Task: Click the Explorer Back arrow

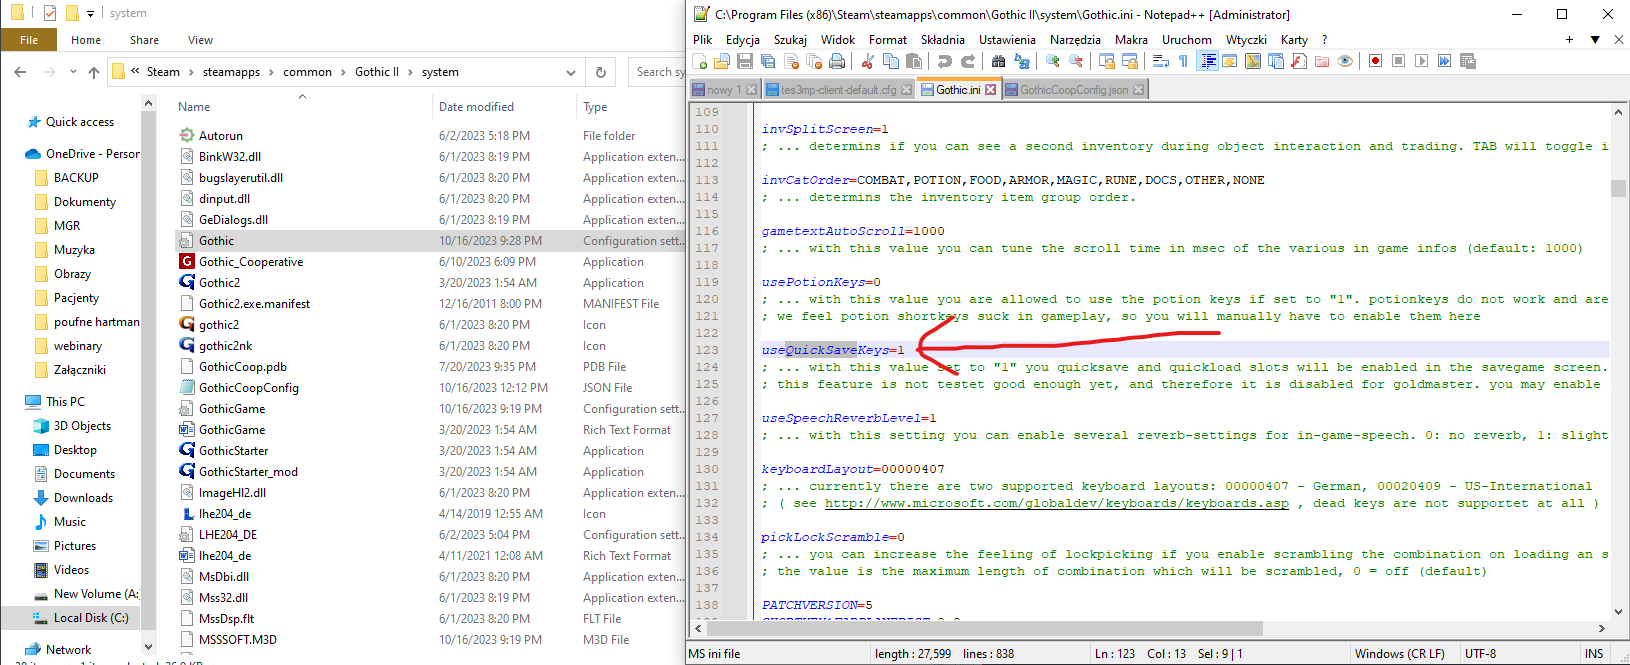Action: (x=20, y=72)
